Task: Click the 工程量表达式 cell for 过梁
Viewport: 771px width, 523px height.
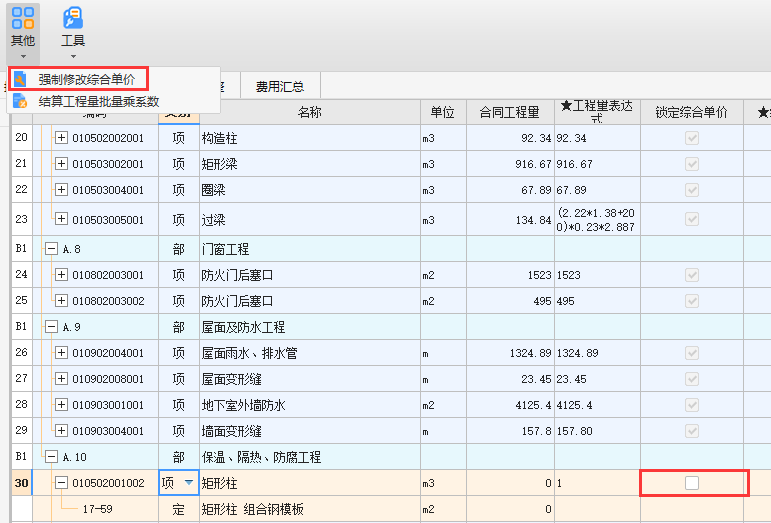Action: pos(597,219)
